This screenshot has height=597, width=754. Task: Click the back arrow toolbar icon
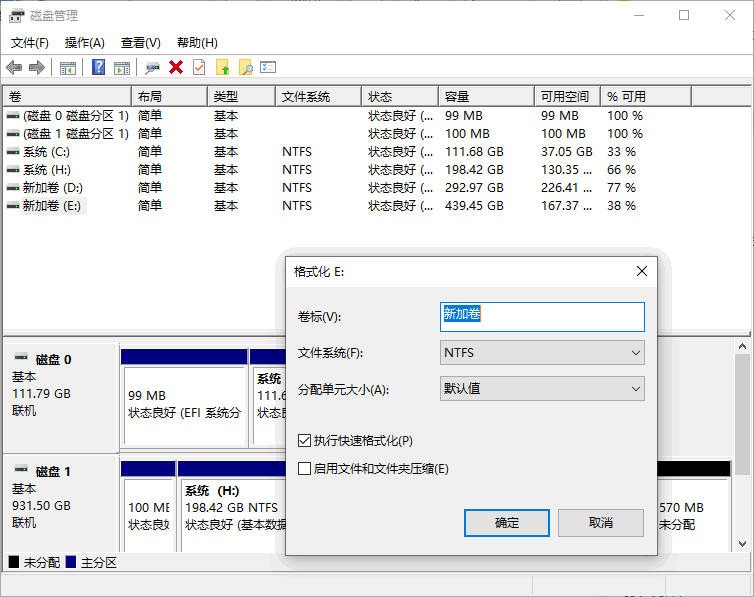coord(14,67)
